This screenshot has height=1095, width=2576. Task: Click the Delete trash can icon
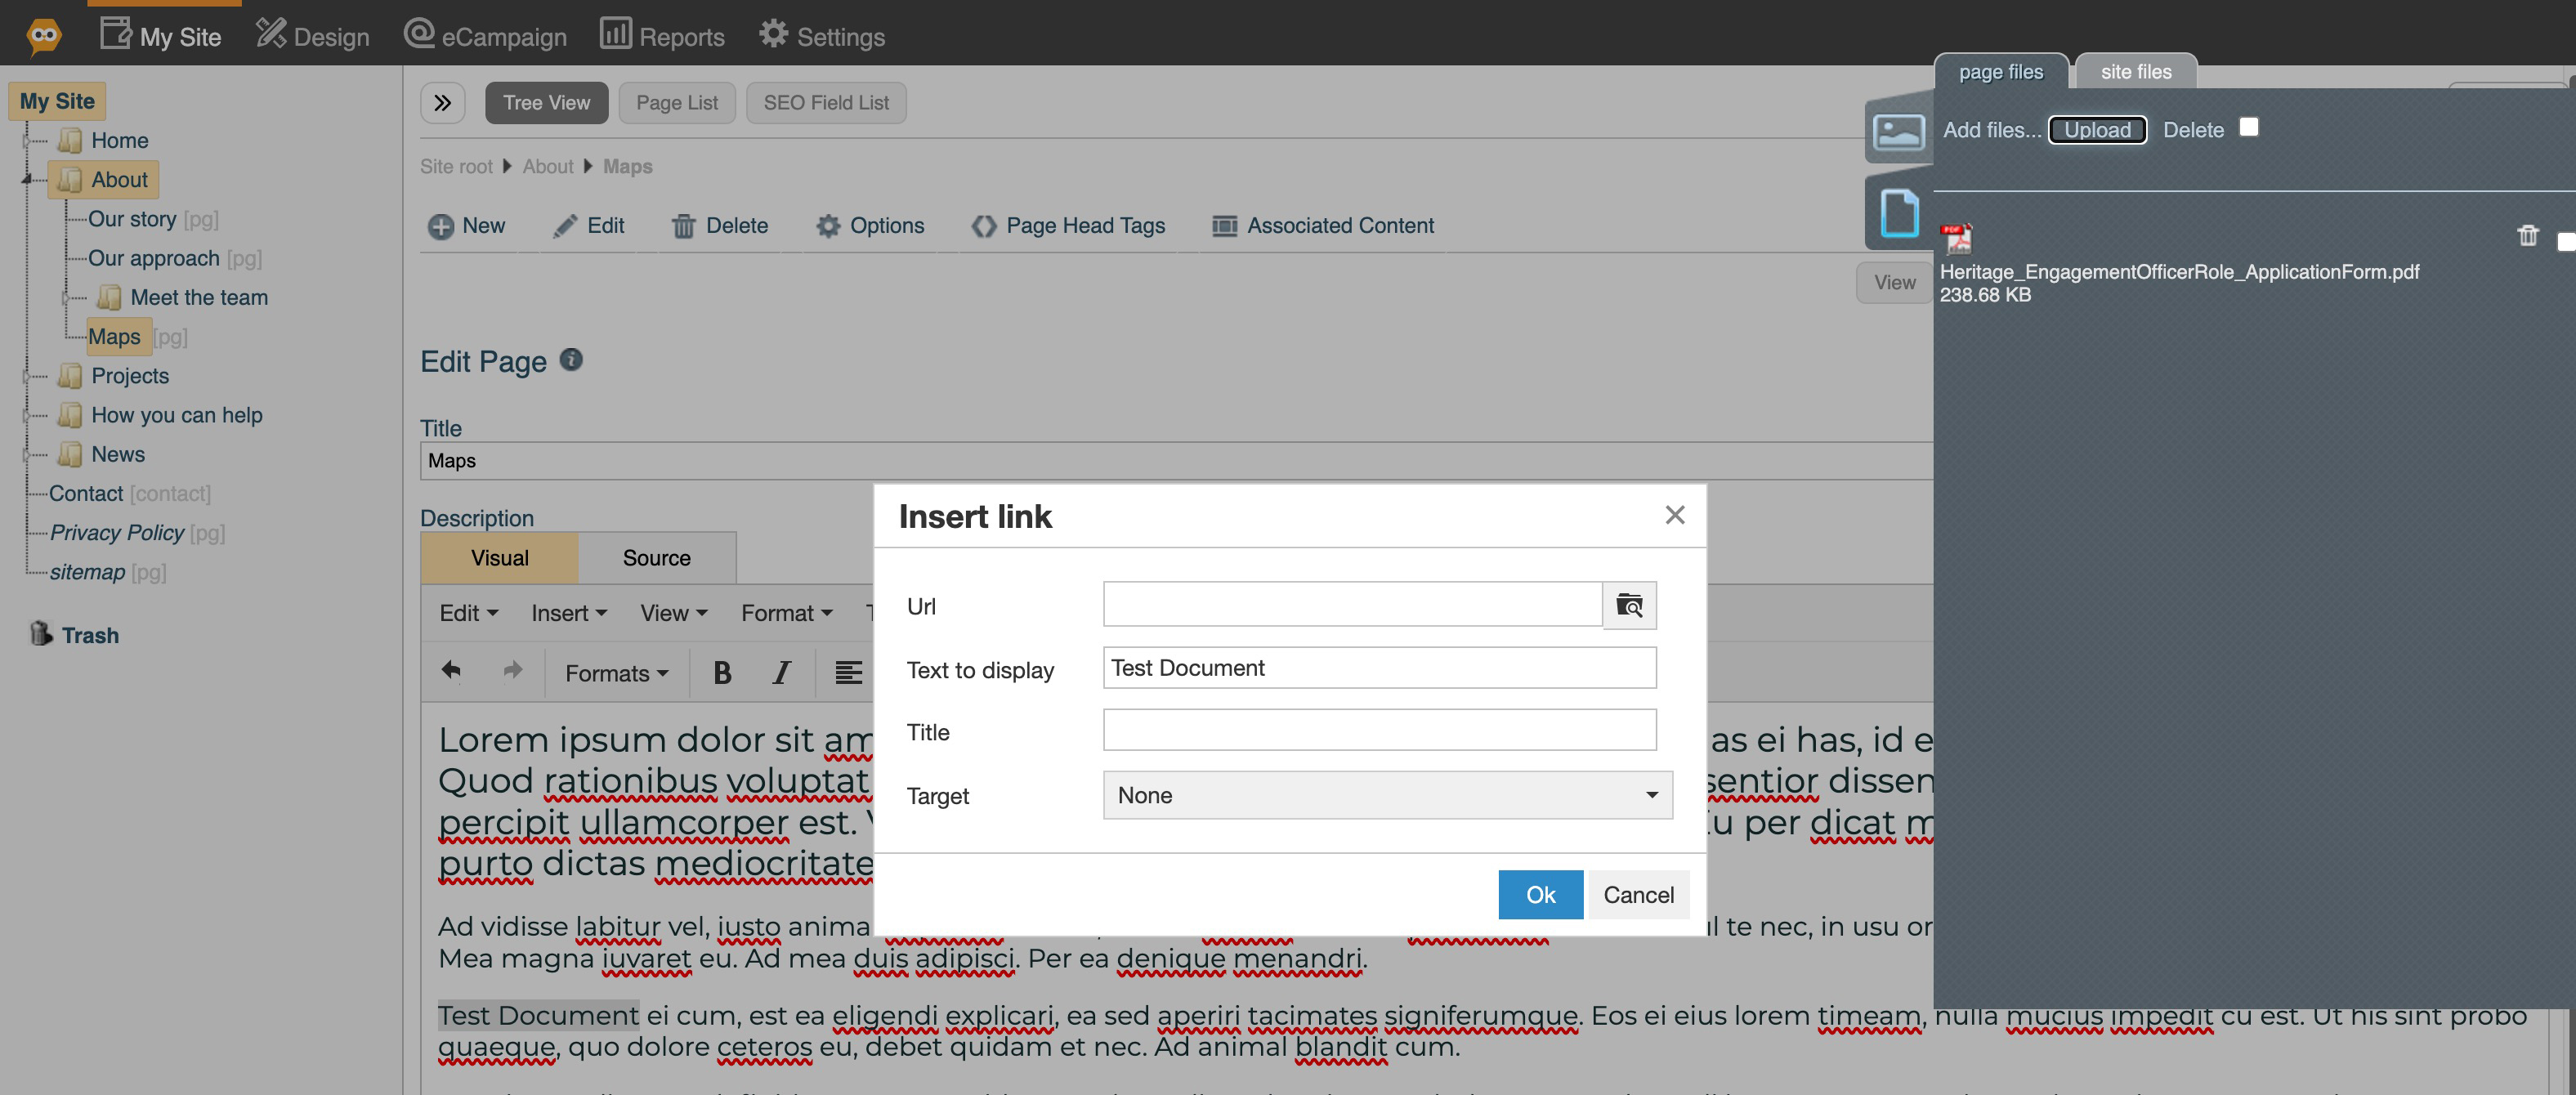tap(683, 226)
